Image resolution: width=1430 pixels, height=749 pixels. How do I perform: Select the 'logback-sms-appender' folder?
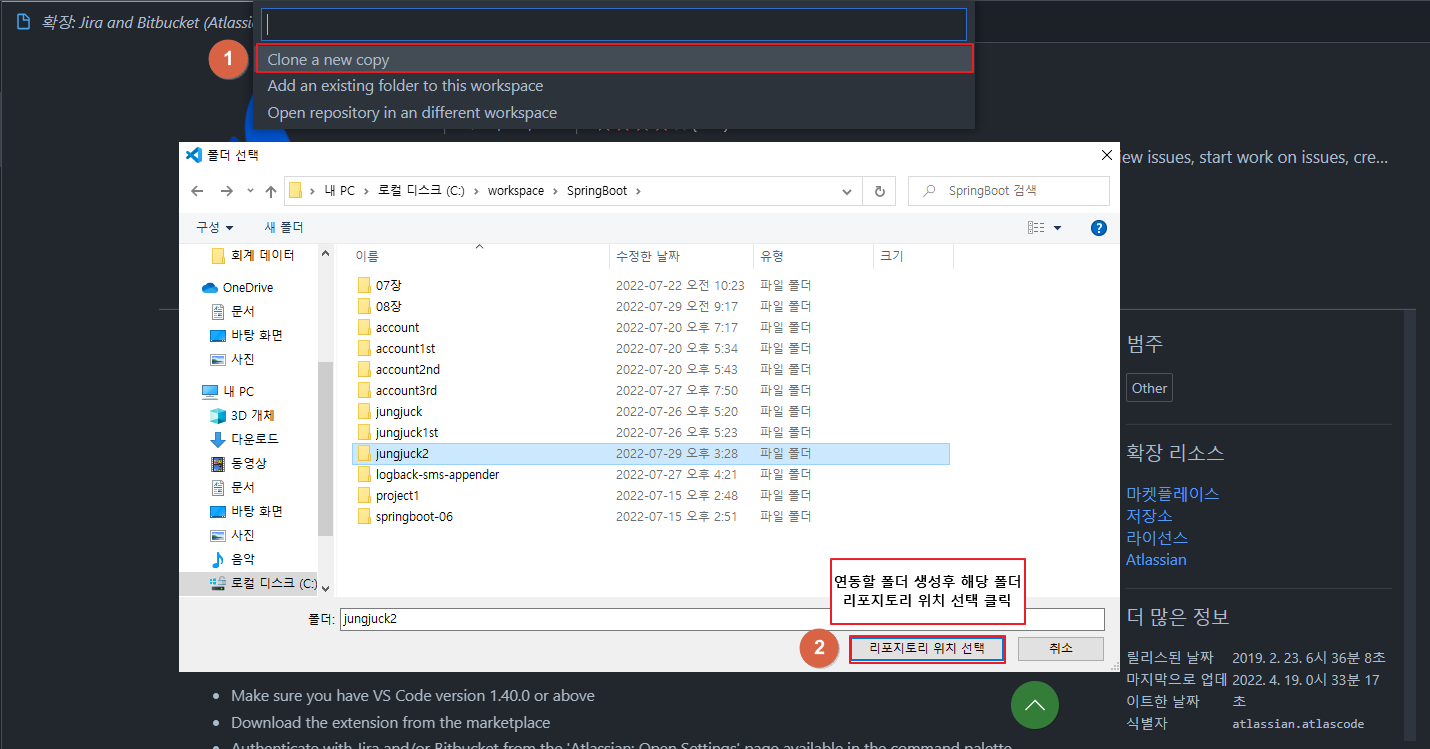pyautogui.click(x=437, y=474)
